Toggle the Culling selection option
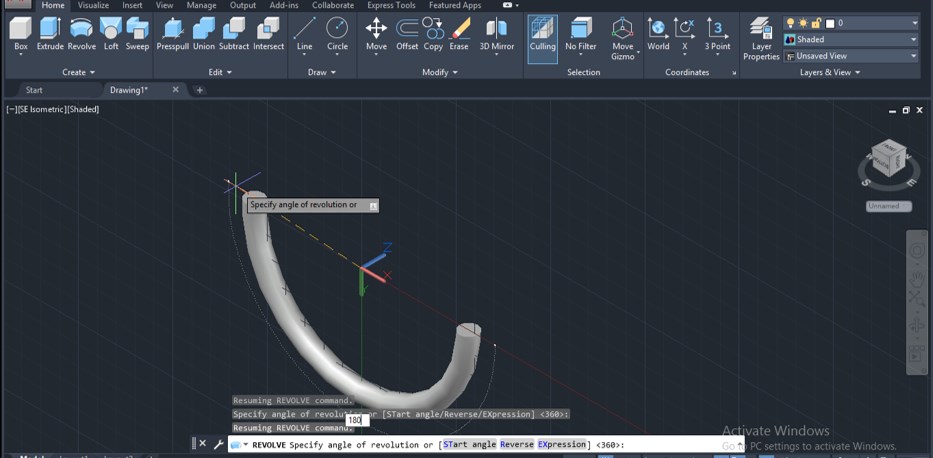Image resolution: width=933 pixels, height=458 pixels. (x=543, y=33)
